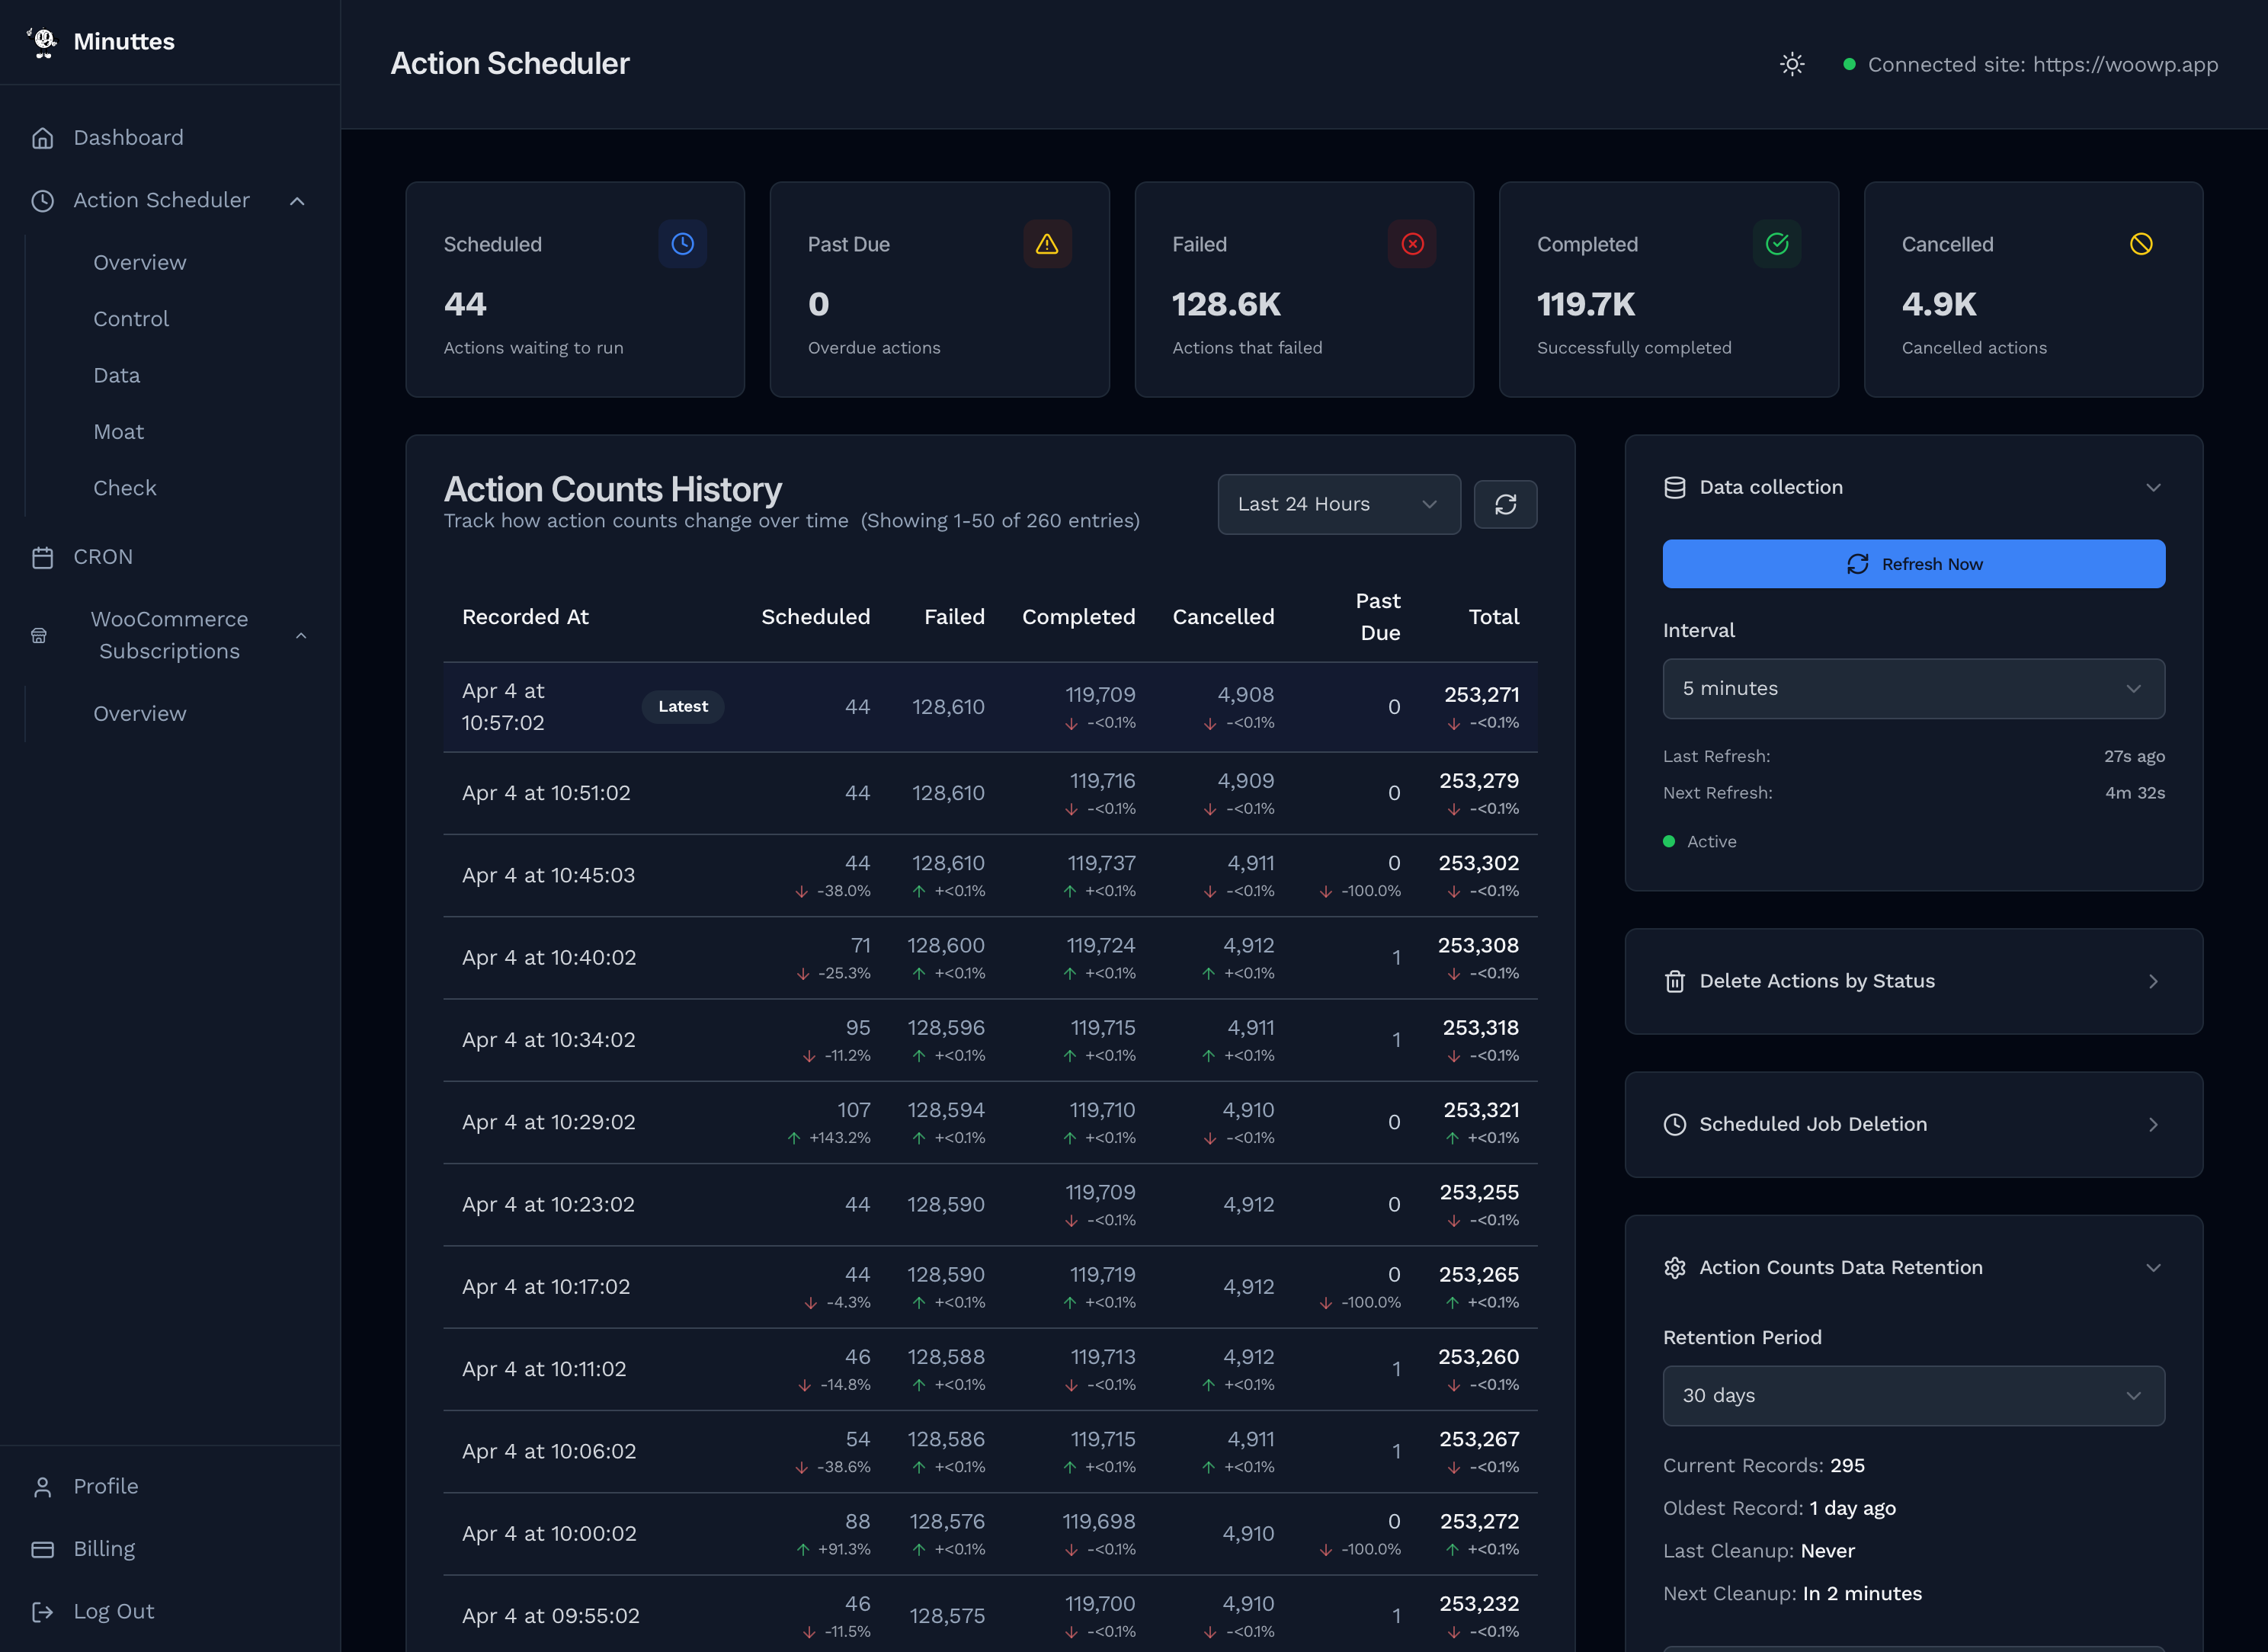The width and height of the screenshot is (2268, 1652).
Task: Click the CRON calendar icon
Action: [x=43, y=556]
